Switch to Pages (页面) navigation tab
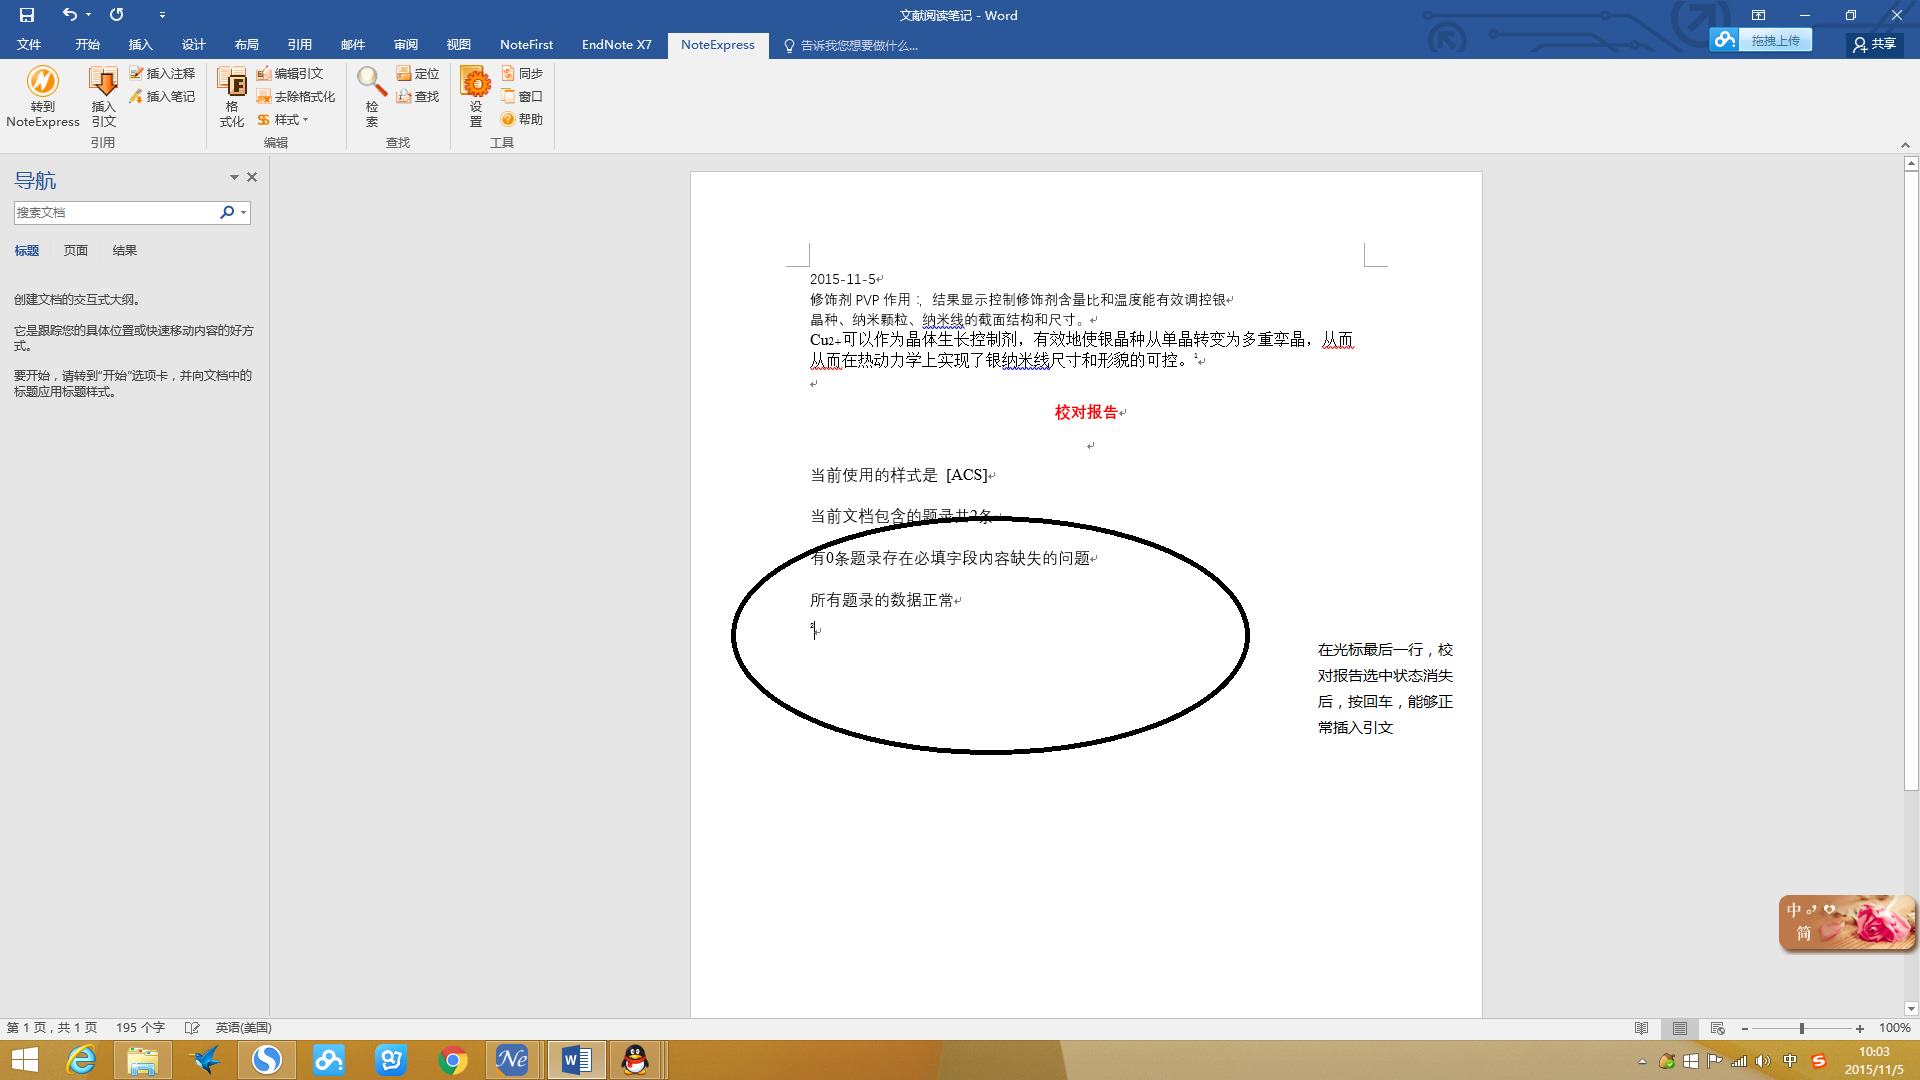The height and width of the screenshot is (1080, 1920). click(x=76, y=251)
